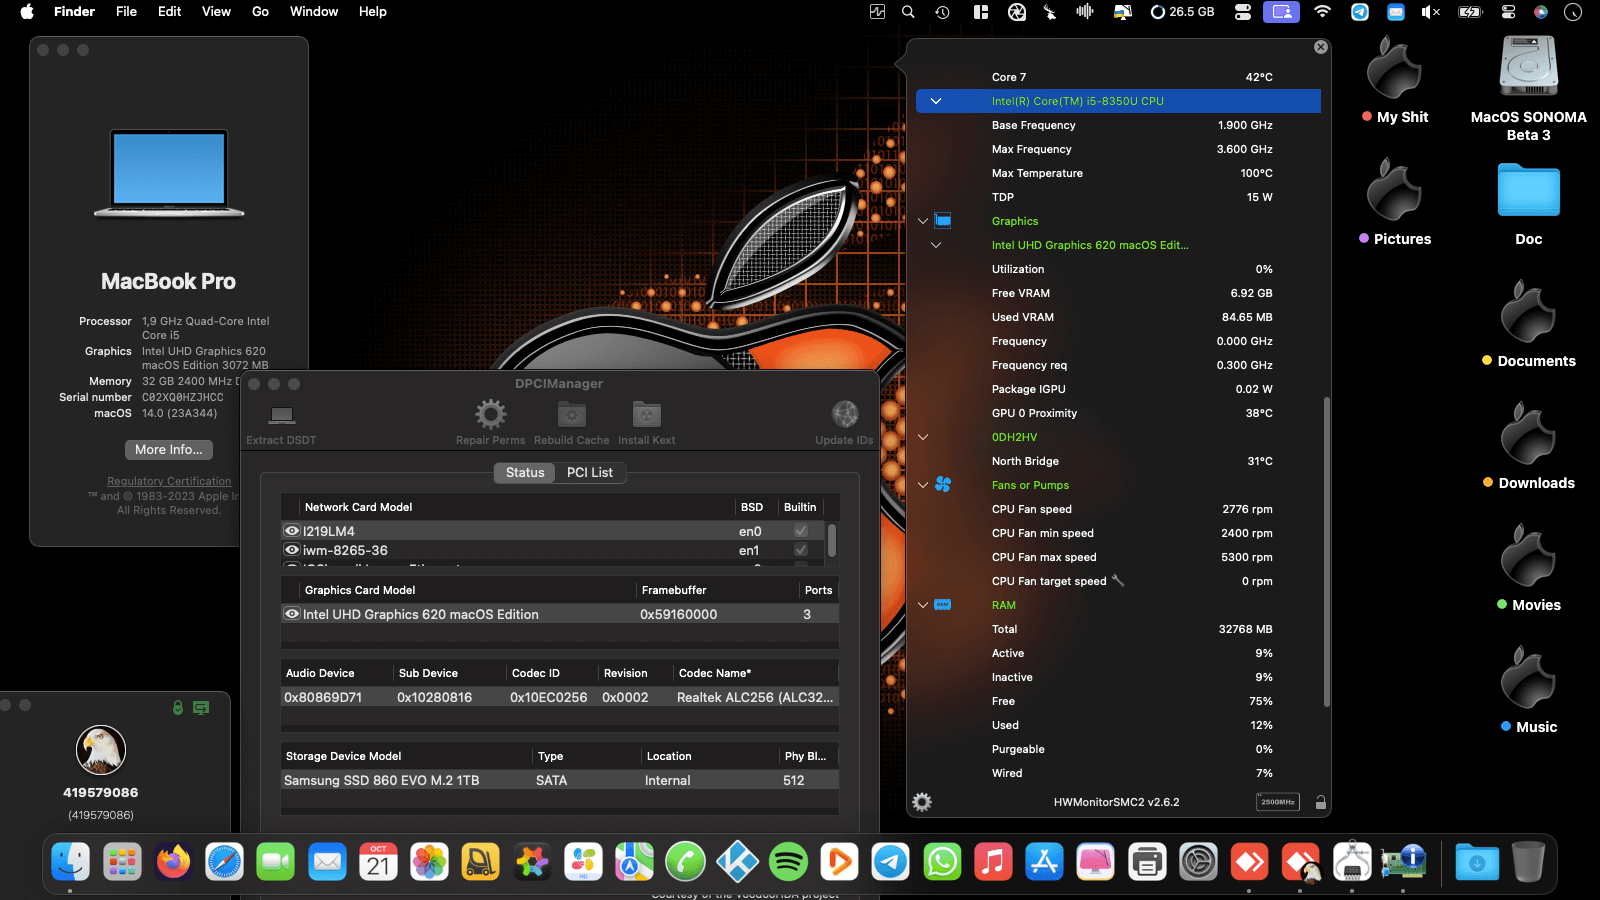
Task: Click the network card list scrollbar
Action: tap(832, 541)
